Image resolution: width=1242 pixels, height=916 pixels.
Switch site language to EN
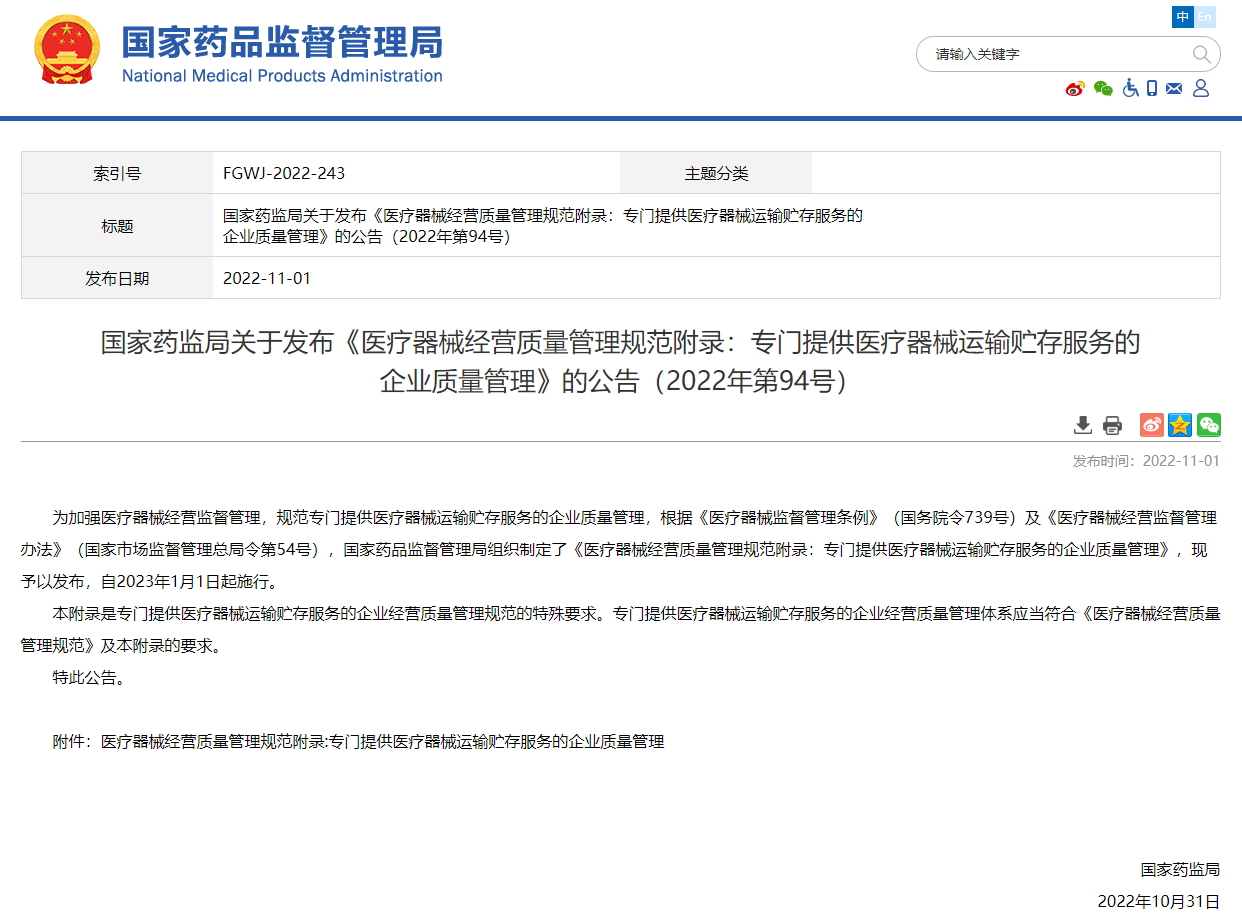[x=1206, y=17]
